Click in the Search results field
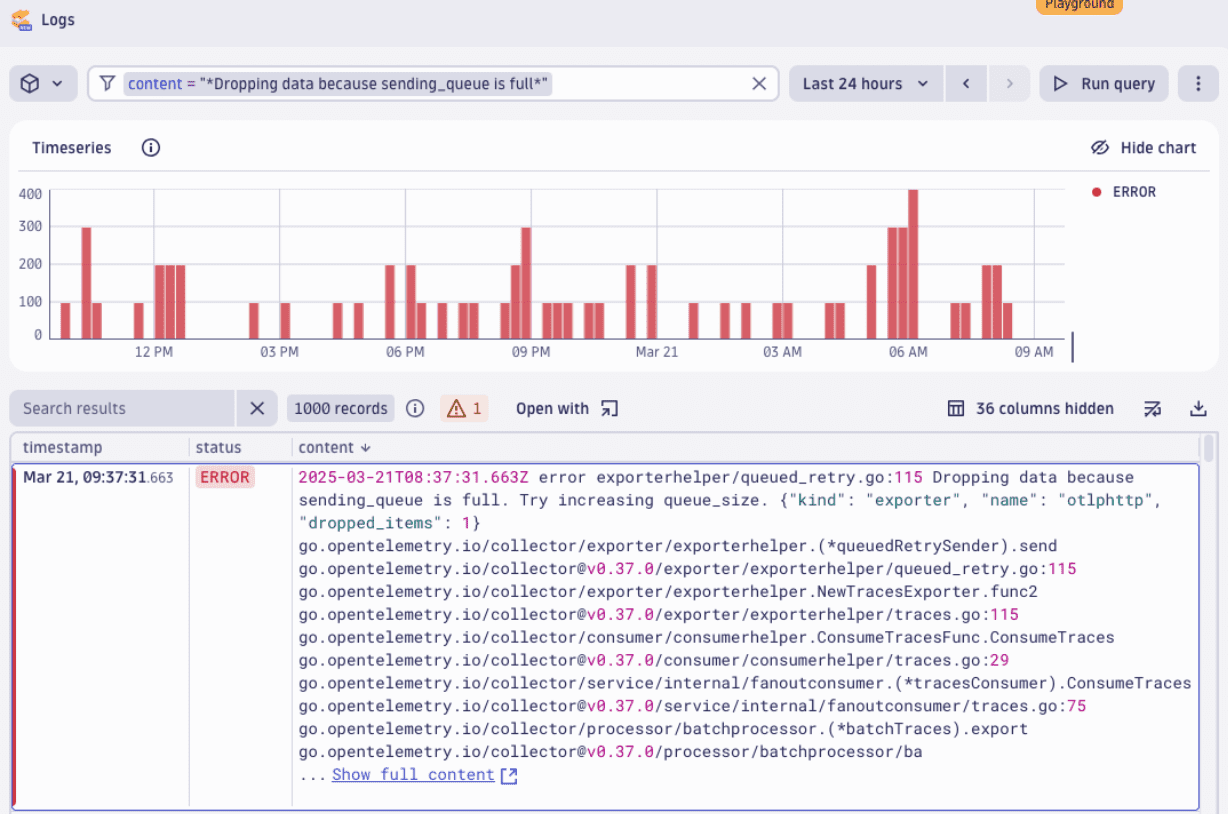The width and height of the screenshot is (1228, 814). 123,408
